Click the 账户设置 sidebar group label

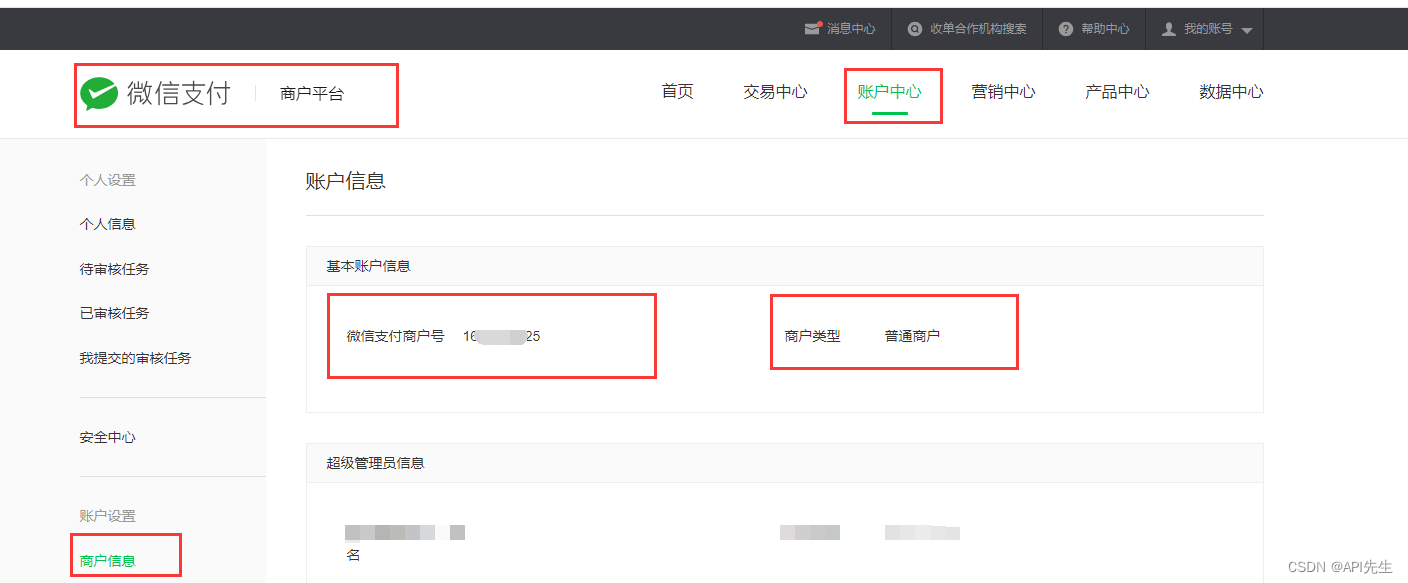[x=108, y=516]
